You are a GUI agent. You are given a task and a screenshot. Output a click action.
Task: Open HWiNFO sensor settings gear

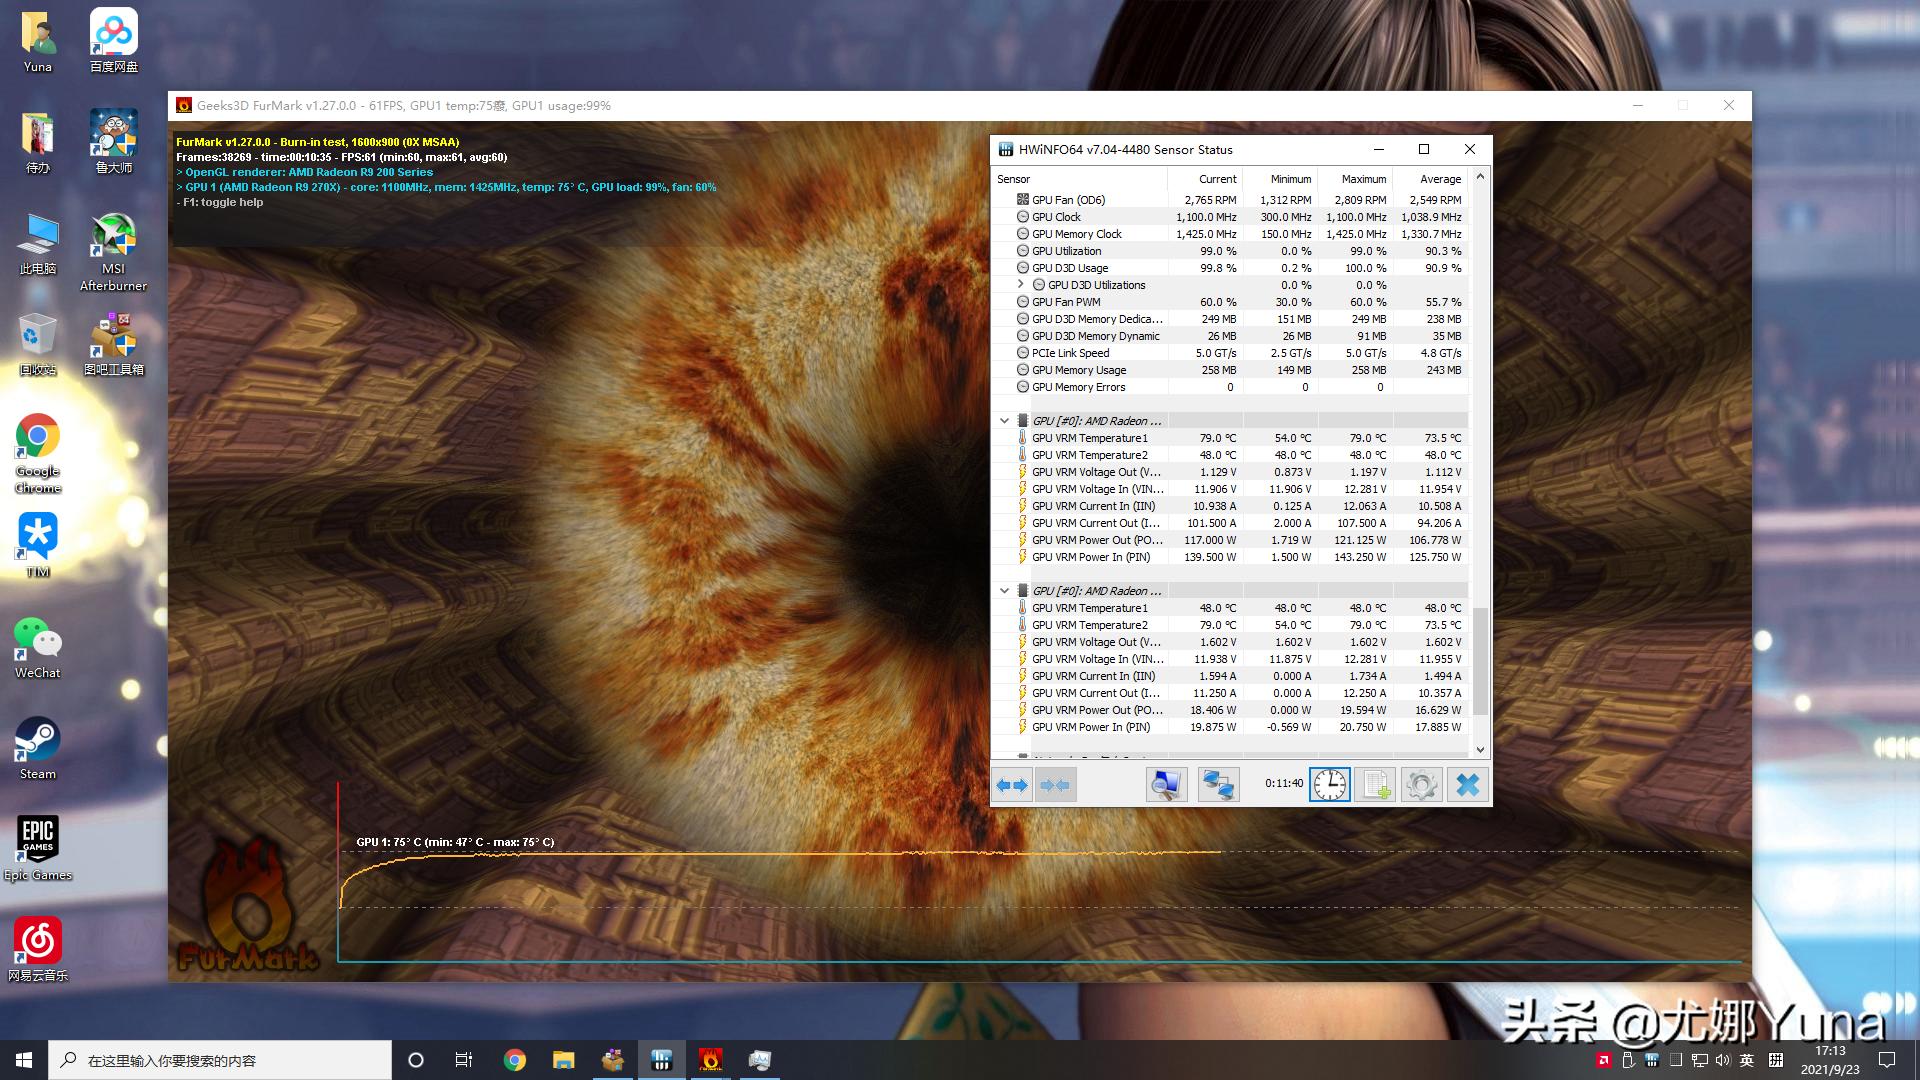pos(1421,785)
